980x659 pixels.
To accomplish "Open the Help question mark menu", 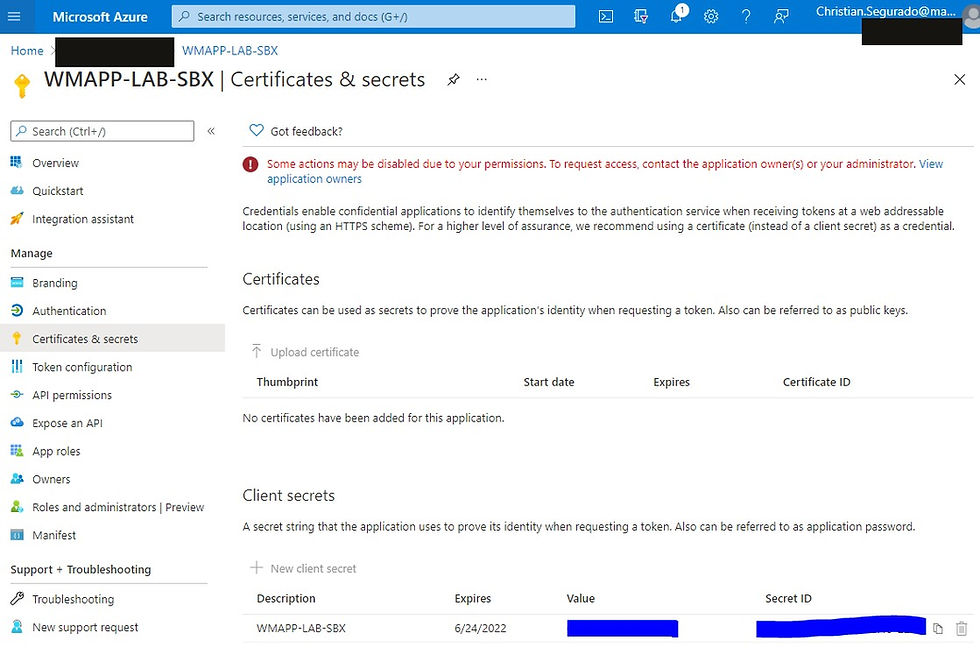I will click(746, 17).
